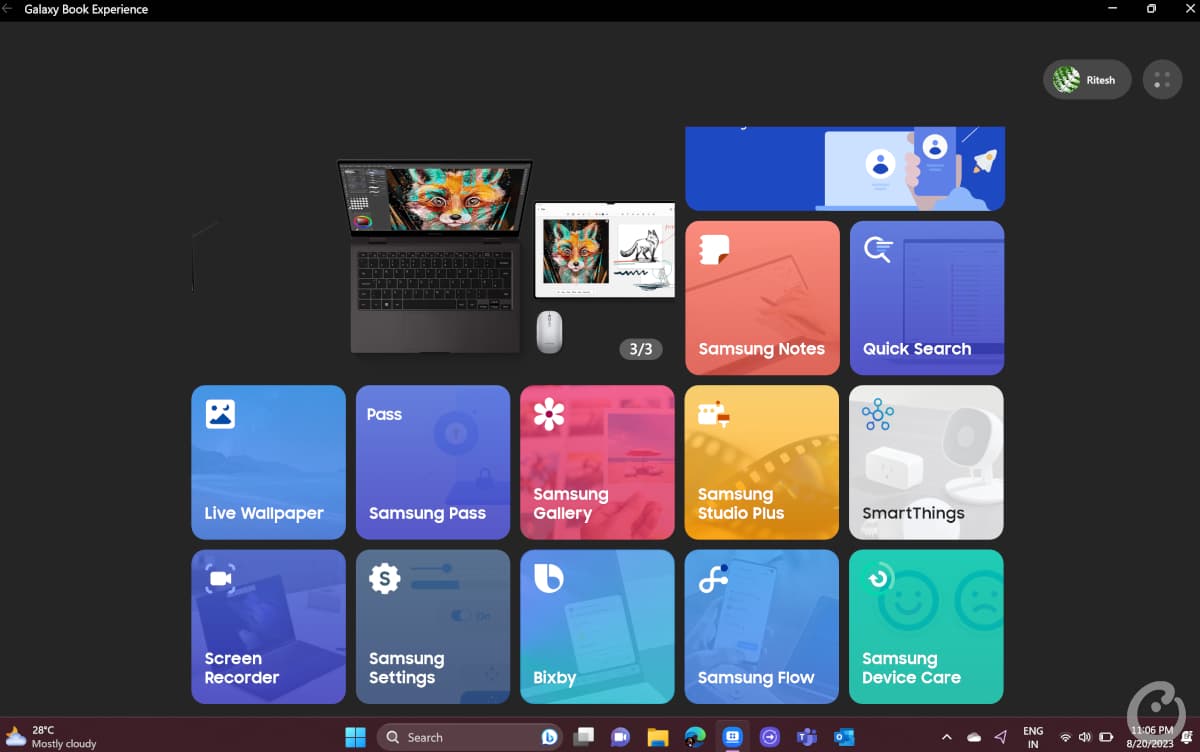Click the 3/3 slide indicator
Image resolution: width=1200 pixels, height=752 pixels.
[640, 349]
